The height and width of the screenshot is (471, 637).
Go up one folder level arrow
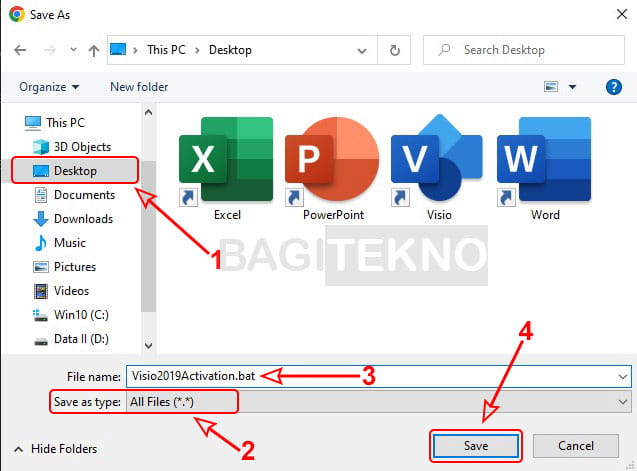coord(94,50)
